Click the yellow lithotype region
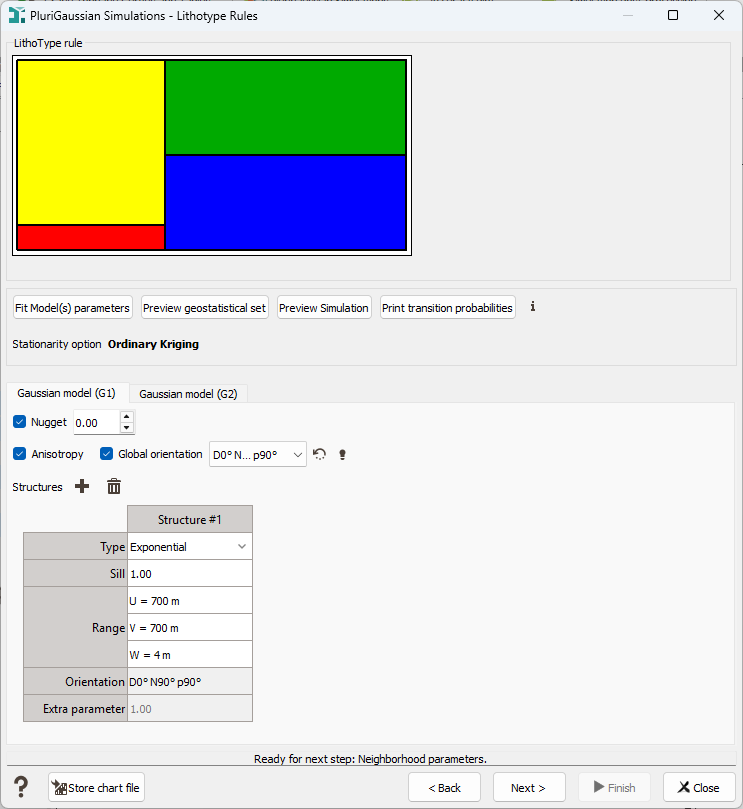The image size is (743, 809). [x=90, y=140]
